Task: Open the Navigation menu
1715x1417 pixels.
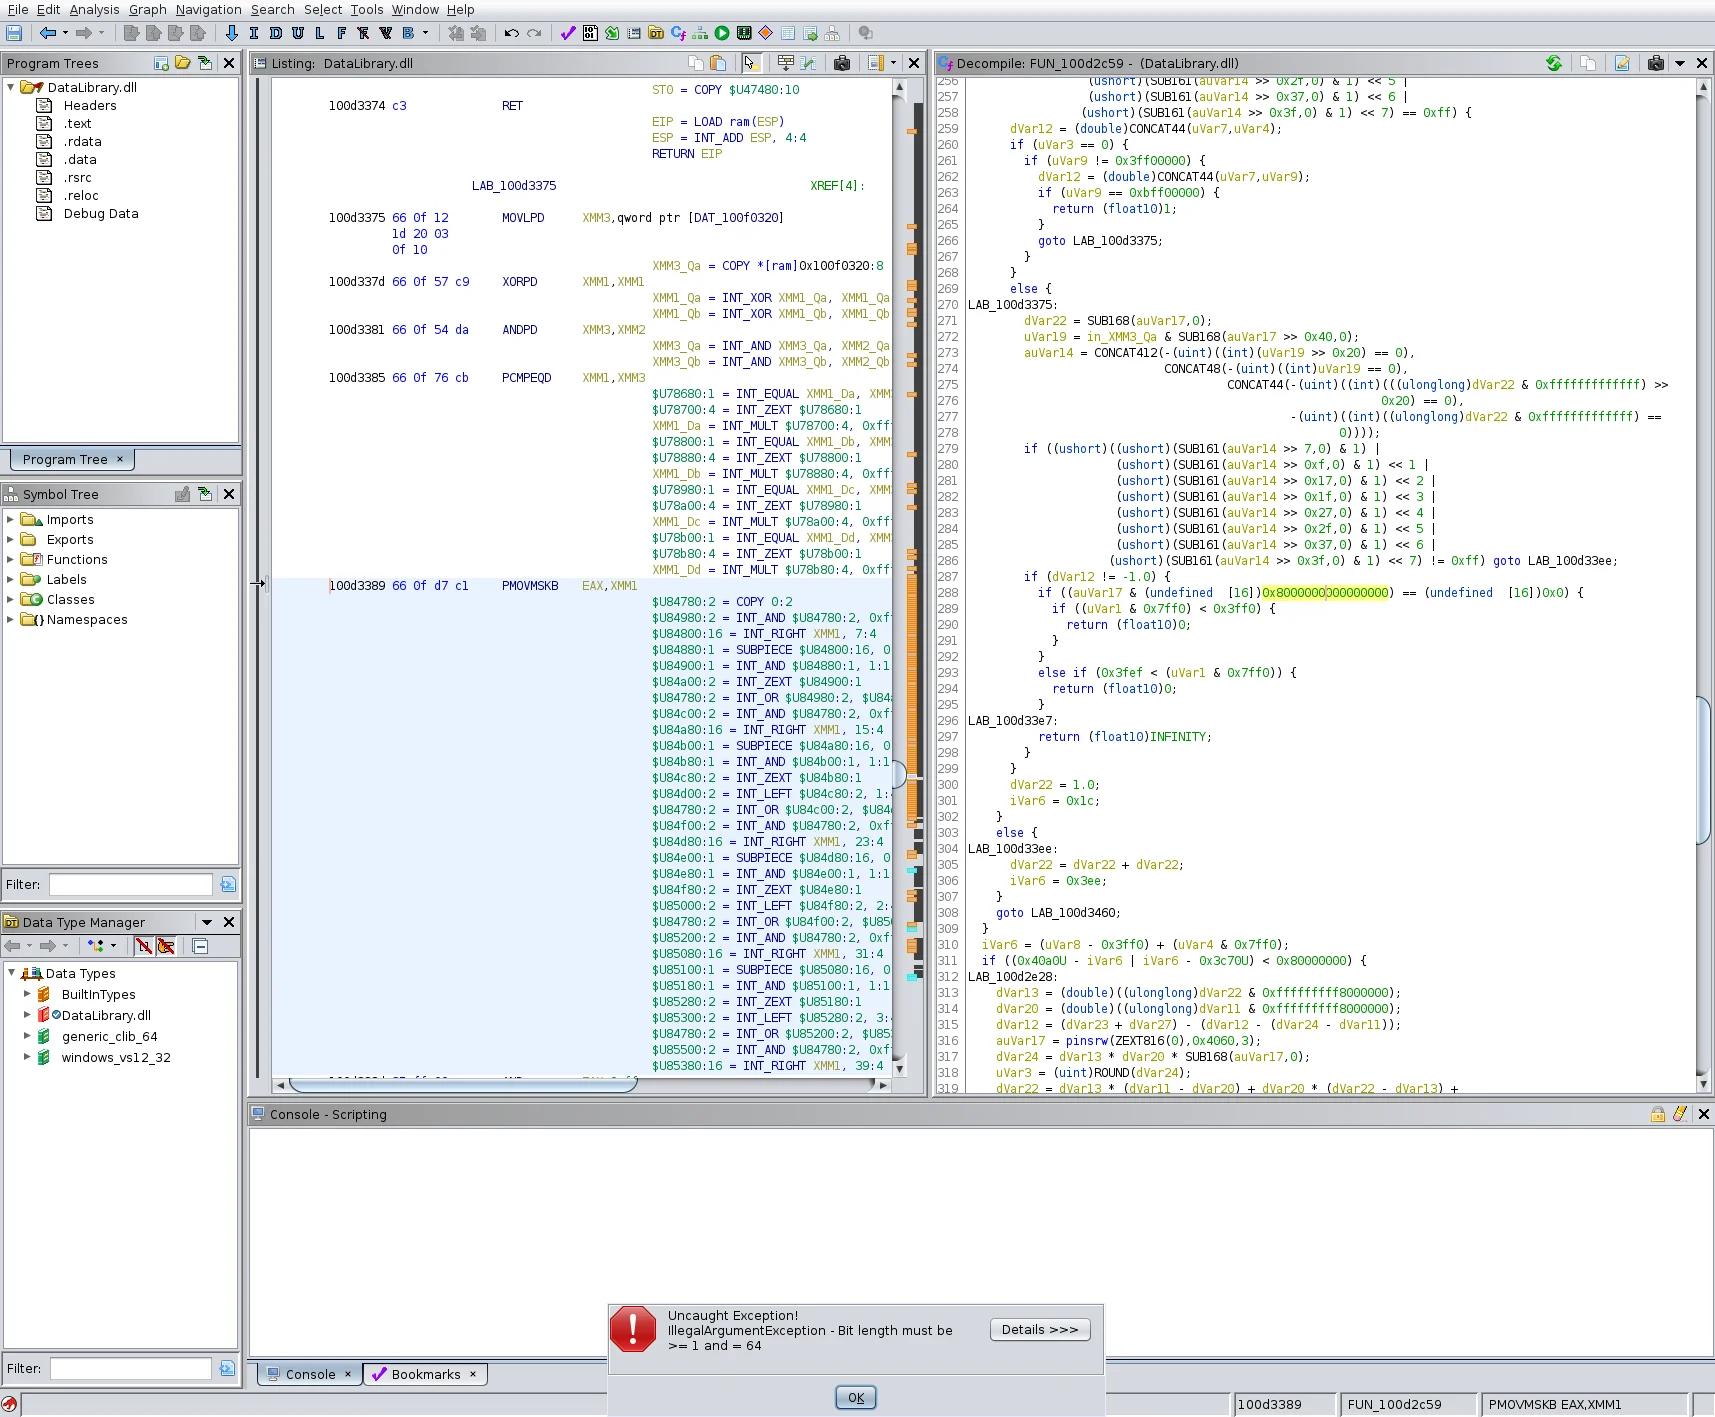Action: point(208,9)
